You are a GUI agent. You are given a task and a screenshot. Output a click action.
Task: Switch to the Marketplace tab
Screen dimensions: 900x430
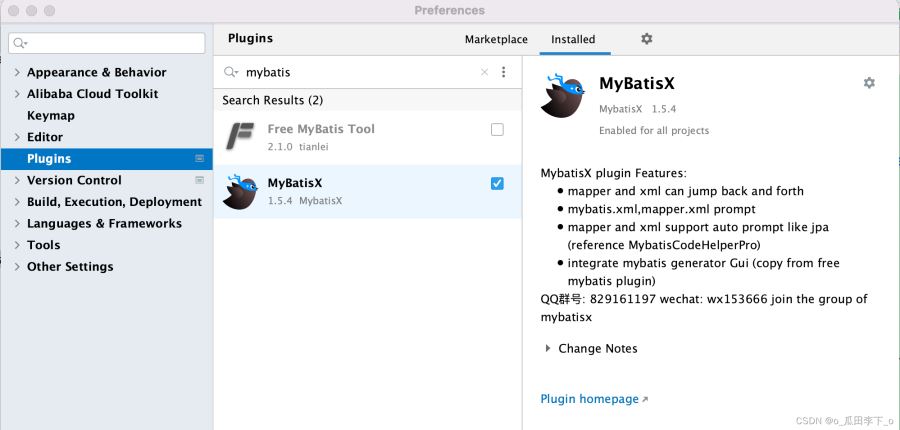pyautogui.click(x=496, y=40)
